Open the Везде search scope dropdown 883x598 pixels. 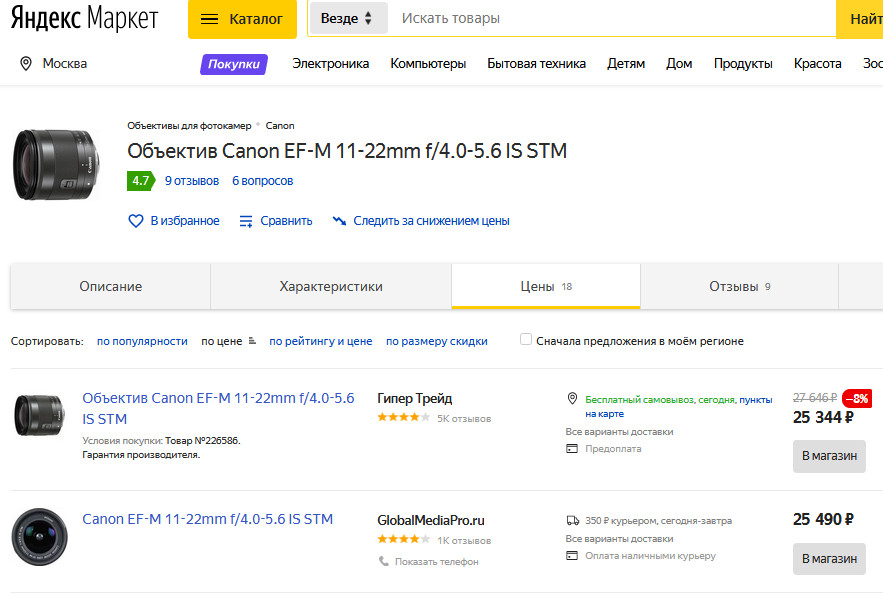349,18
